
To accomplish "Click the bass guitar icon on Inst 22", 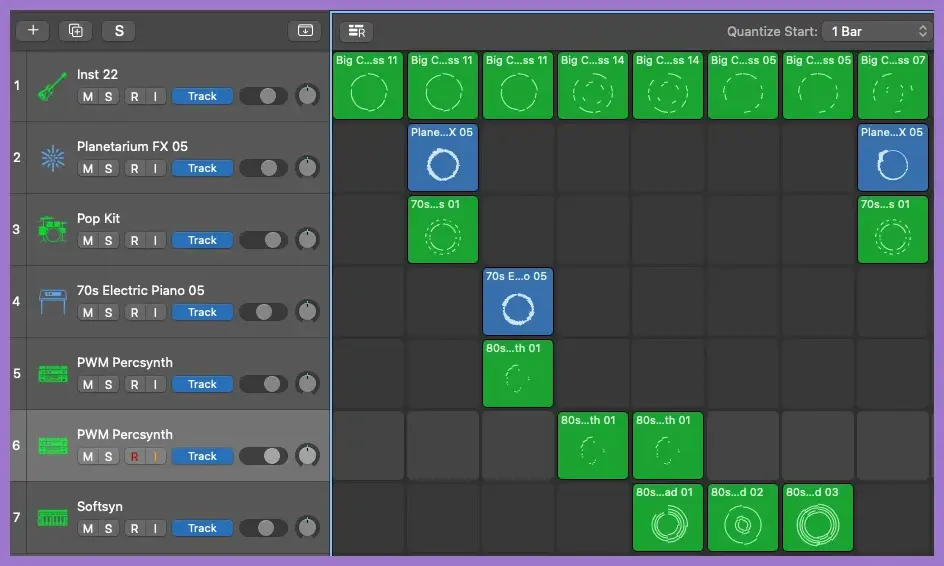I will coord(51,86).
